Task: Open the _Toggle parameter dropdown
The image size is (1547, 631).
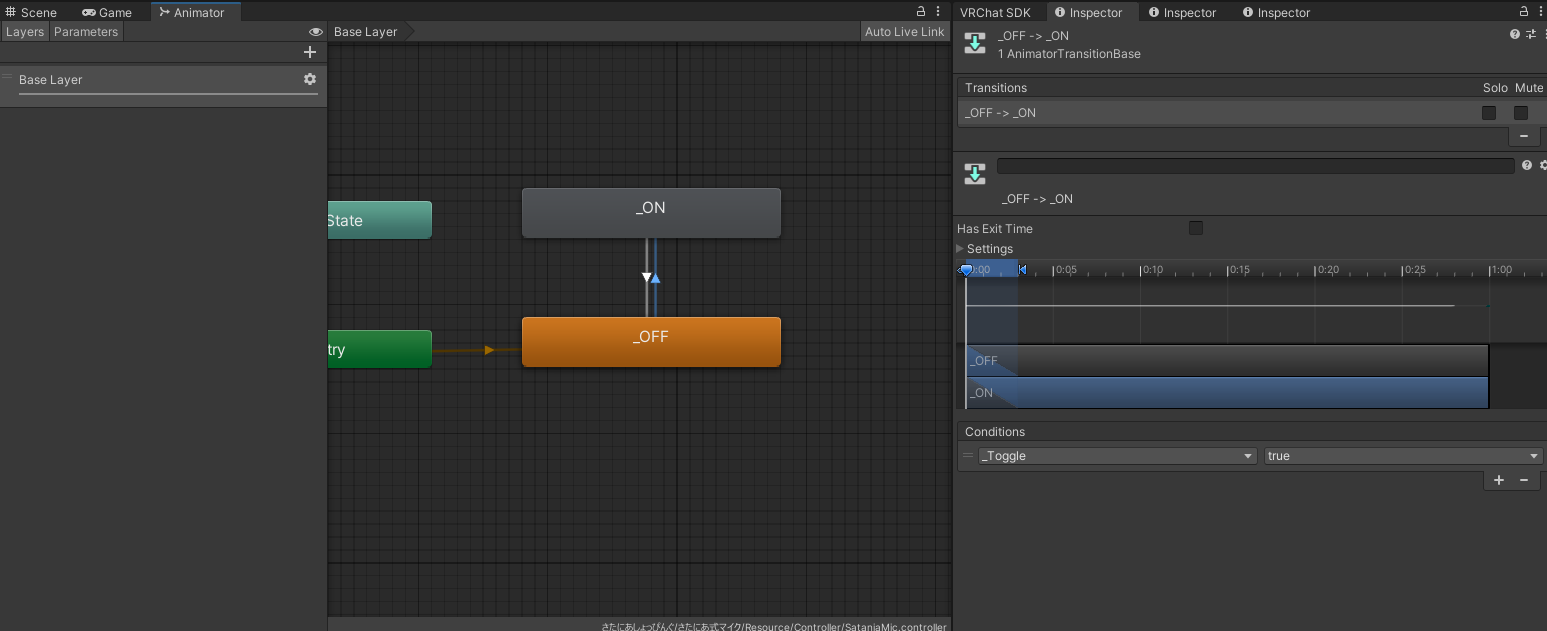Action: (1117, 456)
